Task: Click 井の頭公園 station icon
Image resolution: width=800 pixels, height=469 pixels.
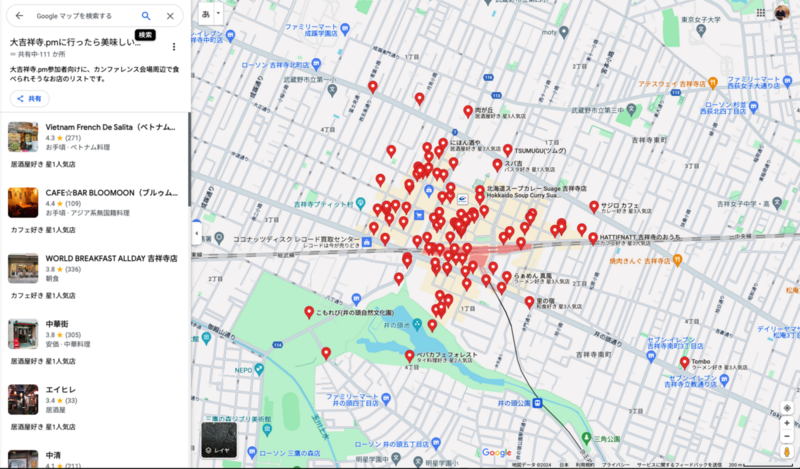Action: pyautogui.click(x=537, y=403)
